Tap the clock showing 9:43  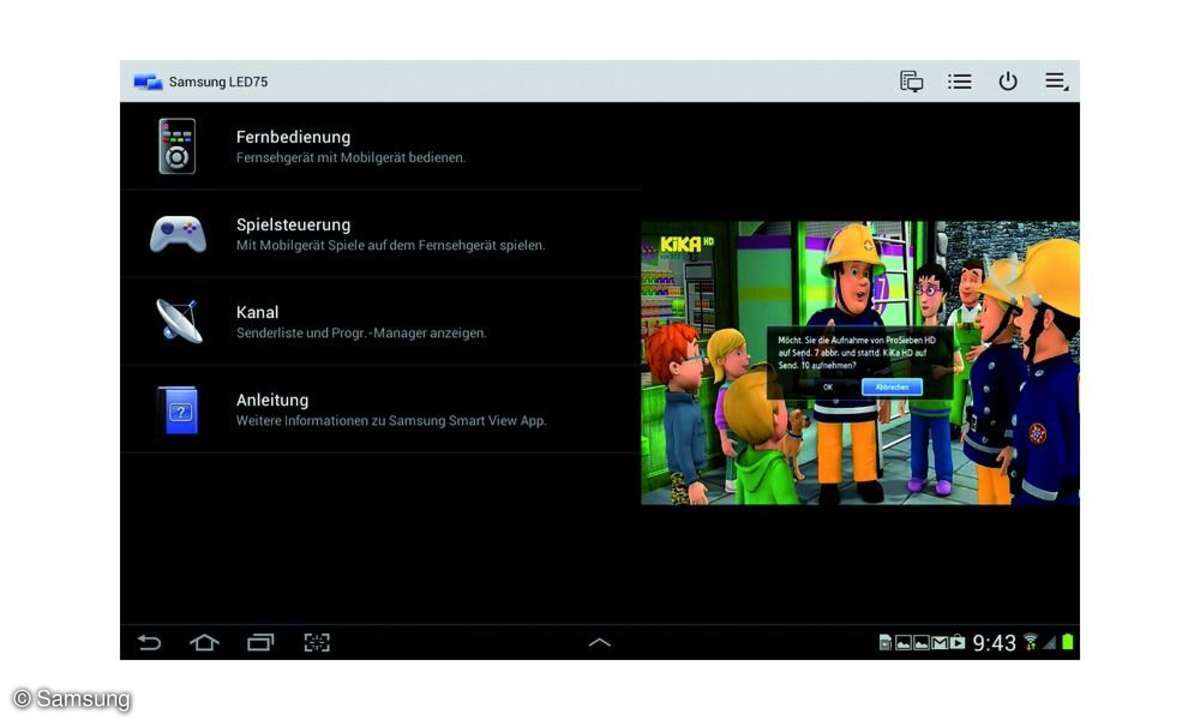[x=994, y=643]
